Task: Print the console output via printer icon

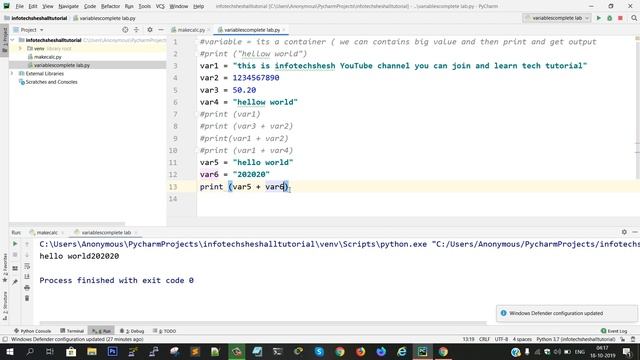Action: click(x=27, y=287)
